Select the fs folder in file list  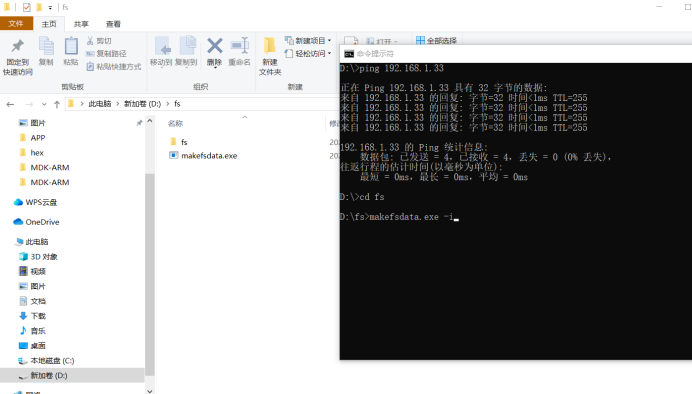click(179, 142)
